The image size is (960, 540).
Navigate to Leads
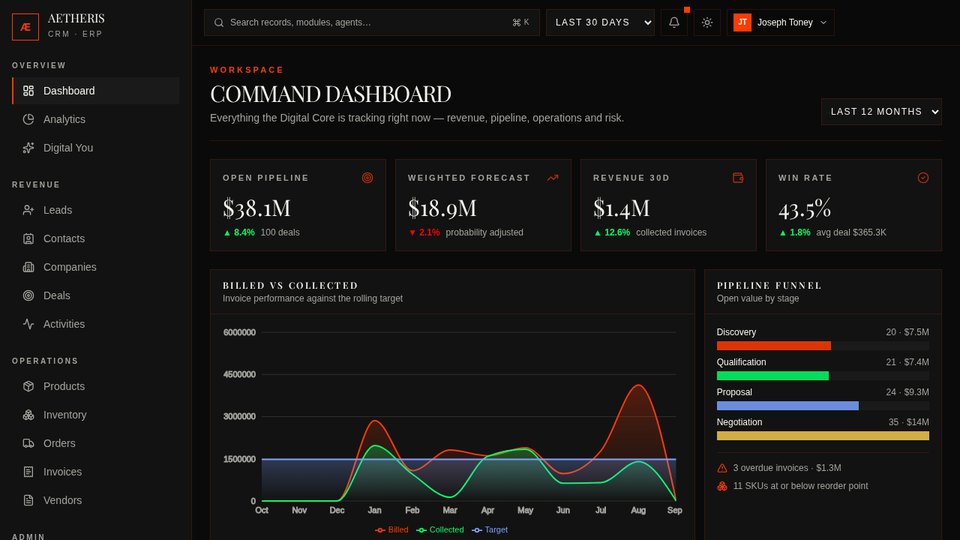pyautogui.click(x=96, y=210)
